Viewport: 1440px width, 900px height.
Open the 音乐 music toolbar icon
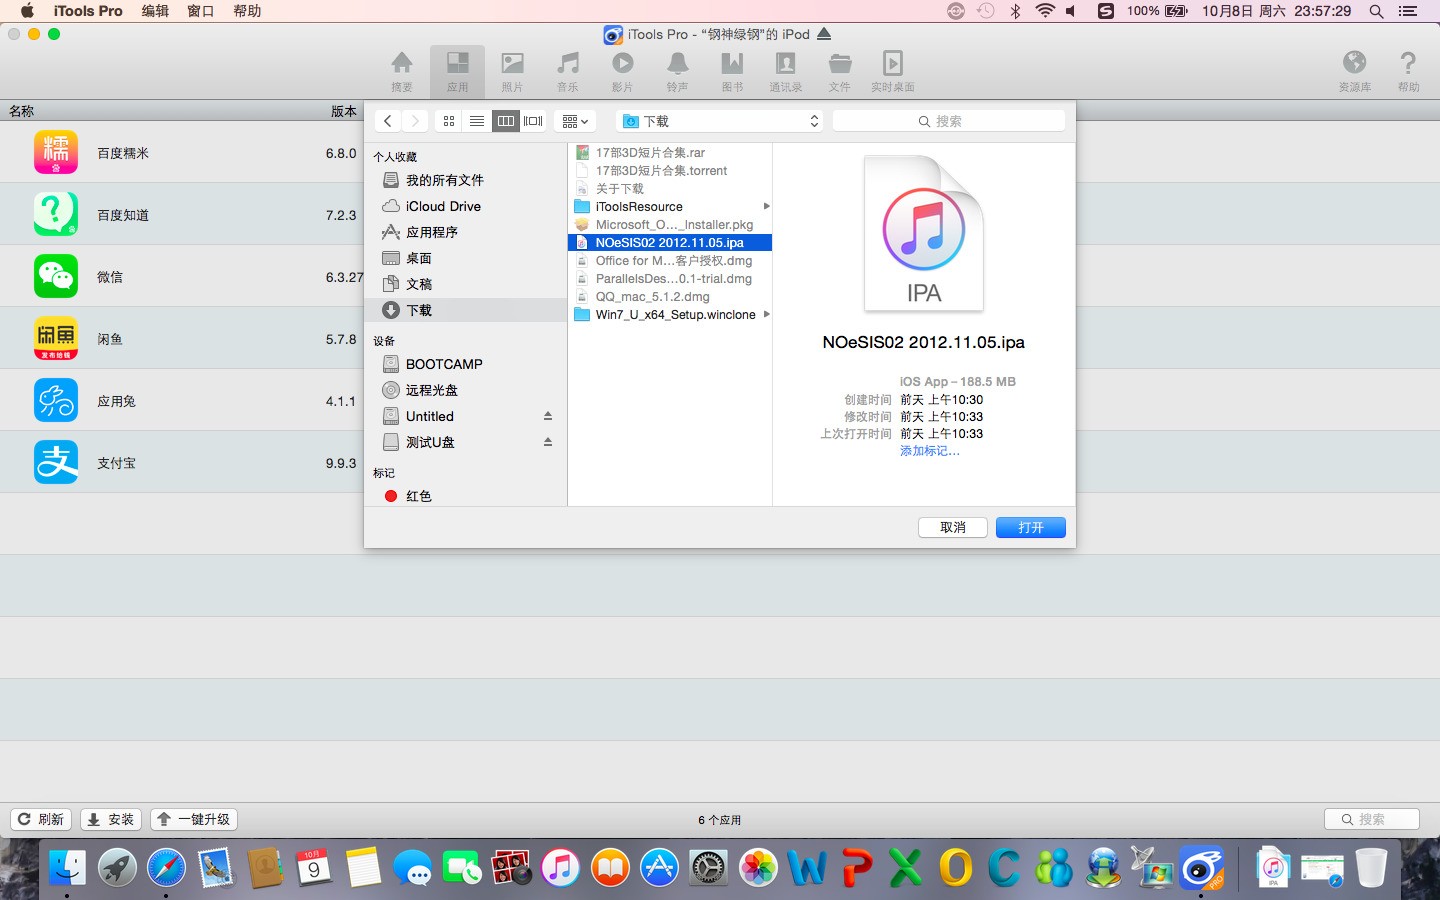coord(568,71)
